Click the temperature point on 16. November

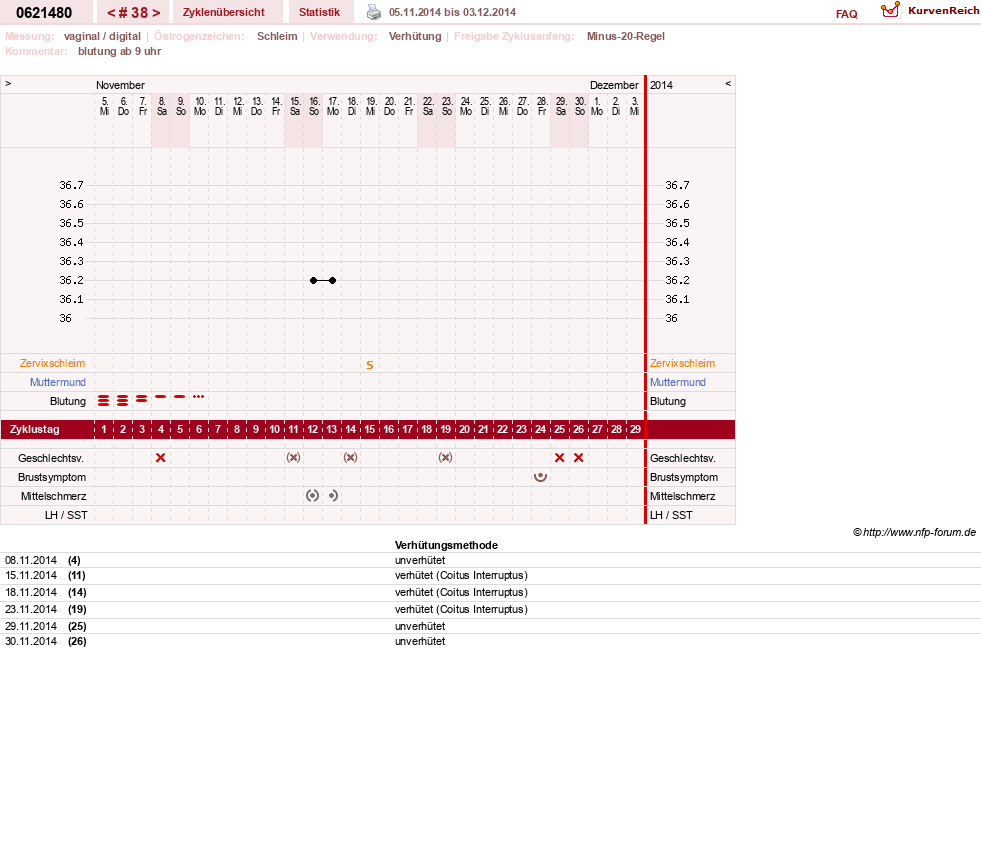pos(313,280)
